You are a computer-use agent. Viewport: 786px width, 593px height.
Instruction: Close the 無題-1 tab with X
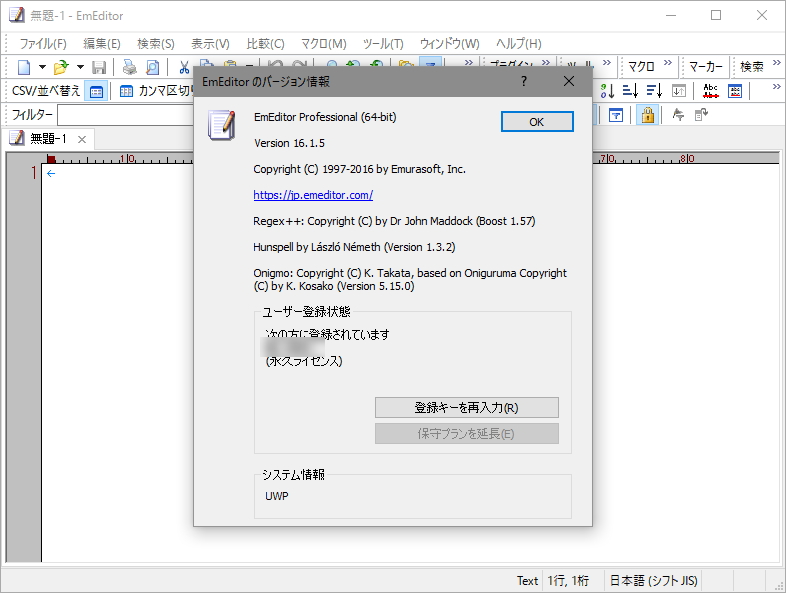coord(82,139)
